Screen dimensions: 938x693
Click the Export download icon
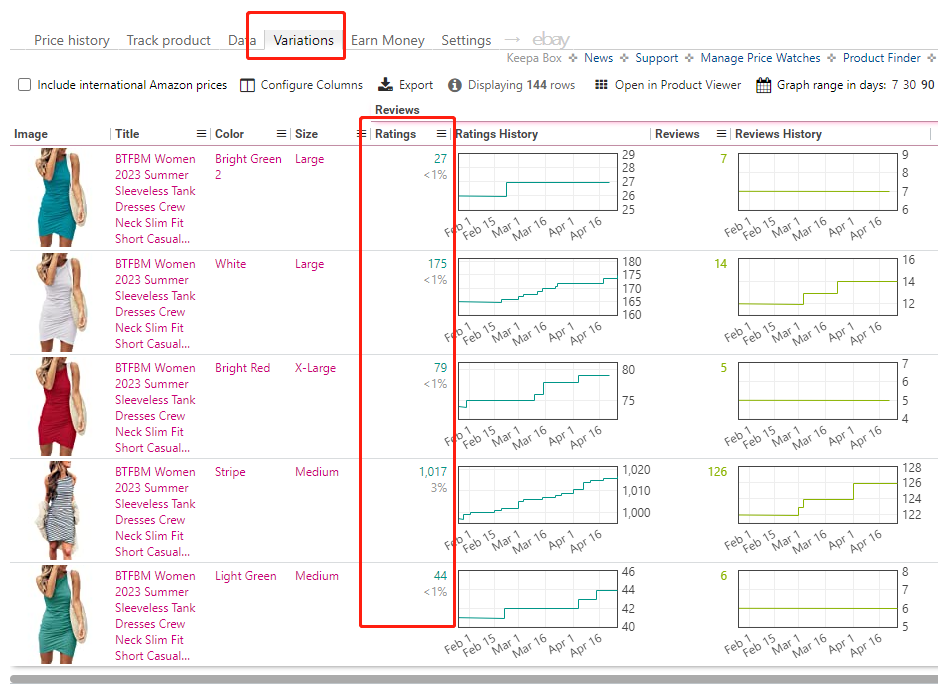385,85
